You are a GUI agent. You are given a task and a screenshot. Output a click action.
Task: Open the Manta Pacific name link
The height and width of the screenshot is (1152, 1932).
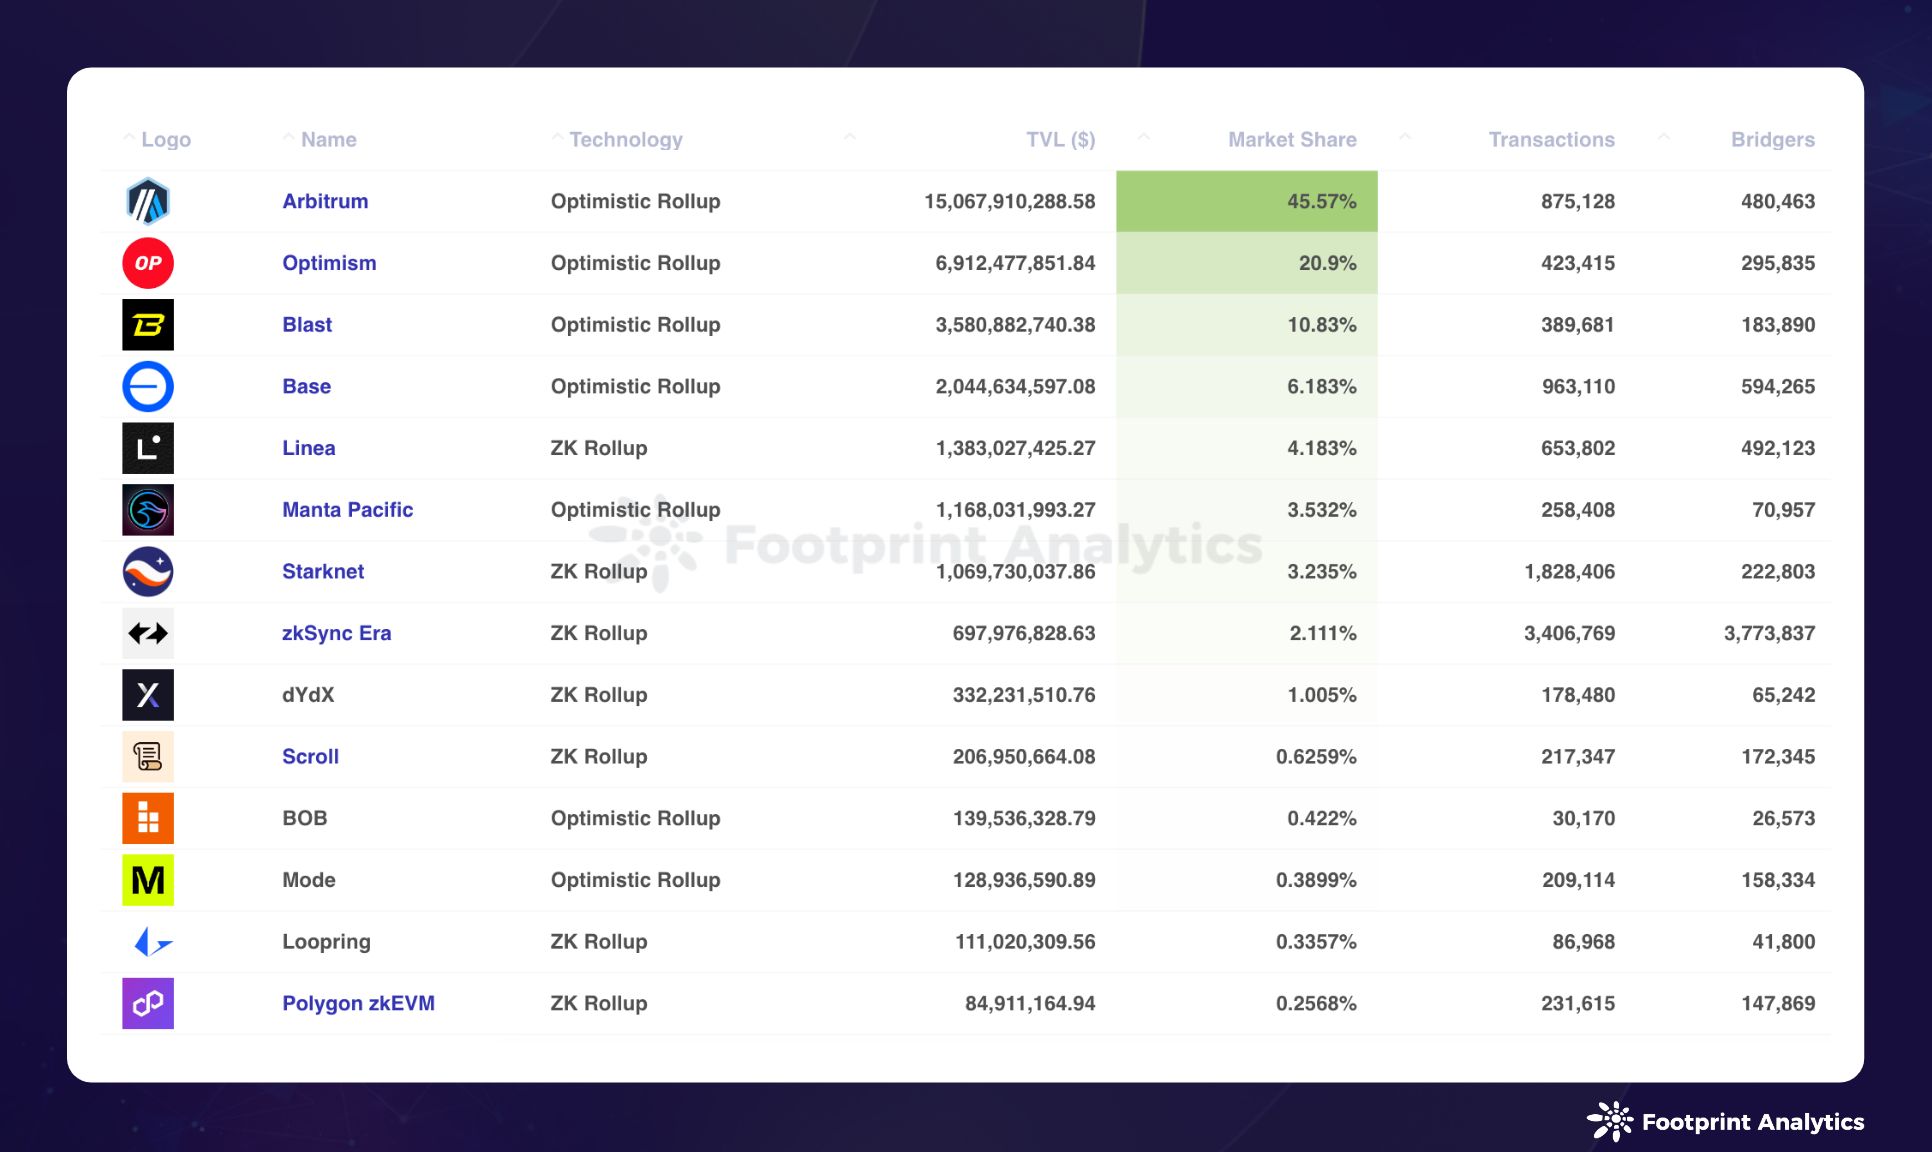click(x=347, y=510)
